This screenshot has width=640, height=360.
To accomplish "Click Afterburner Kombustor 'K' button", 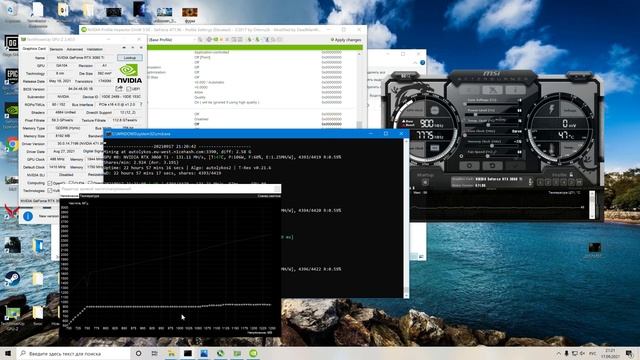I will tap(469, 90).
